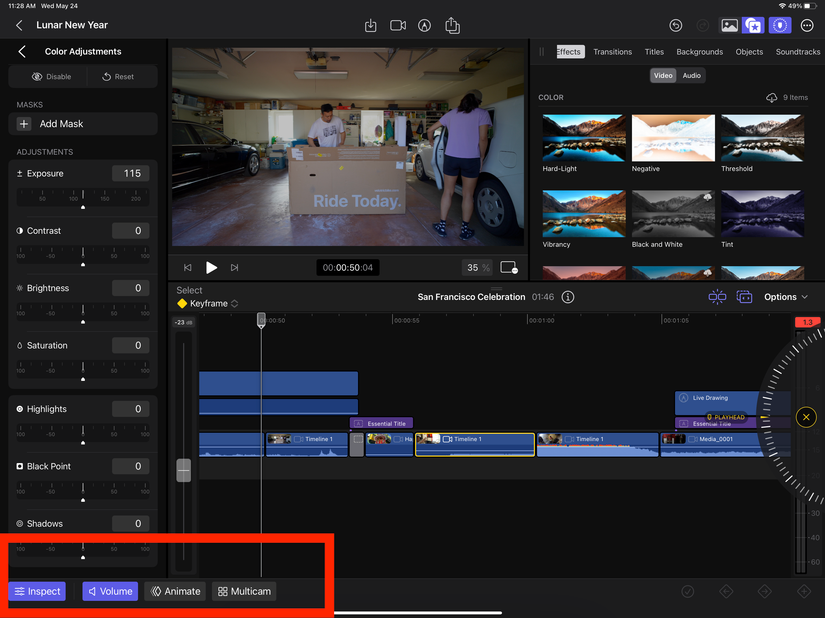Download the color effects via cloud icon
The width and height of the screenshot is (825, 618).
click(x=771, y=98)
